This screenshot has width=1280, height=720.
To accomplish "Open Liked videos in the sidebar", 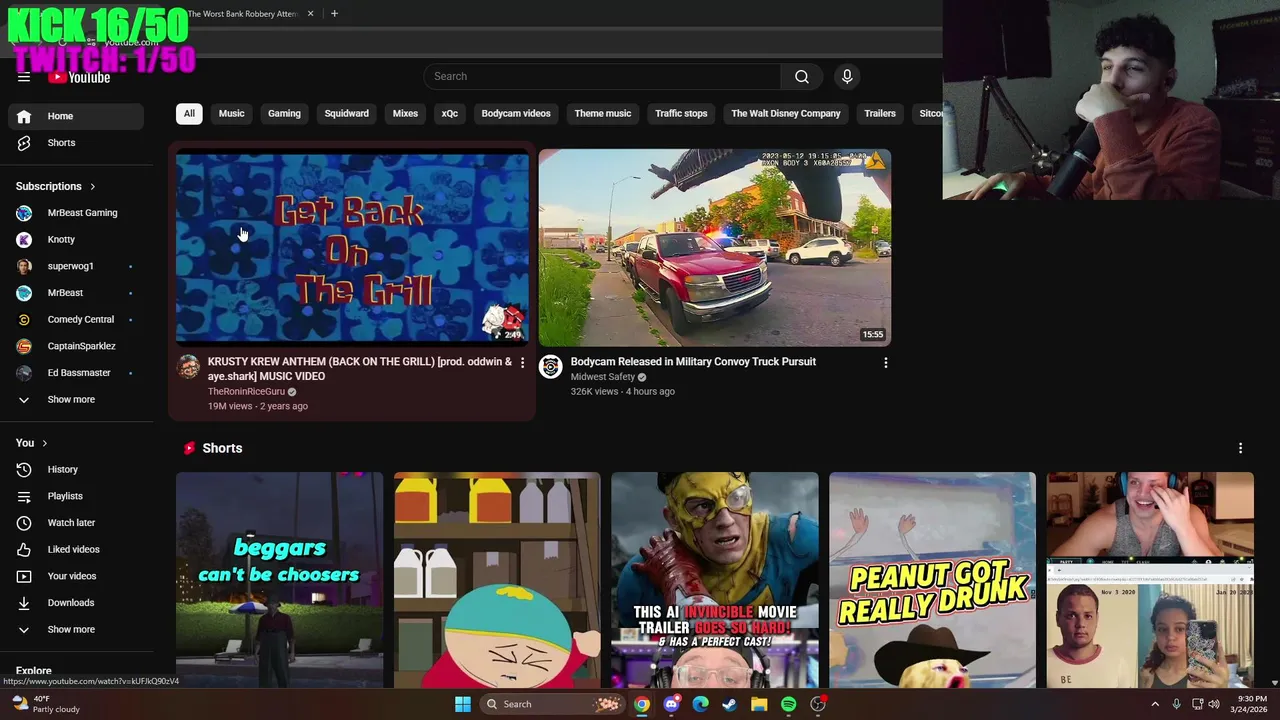I will (76, 549).
